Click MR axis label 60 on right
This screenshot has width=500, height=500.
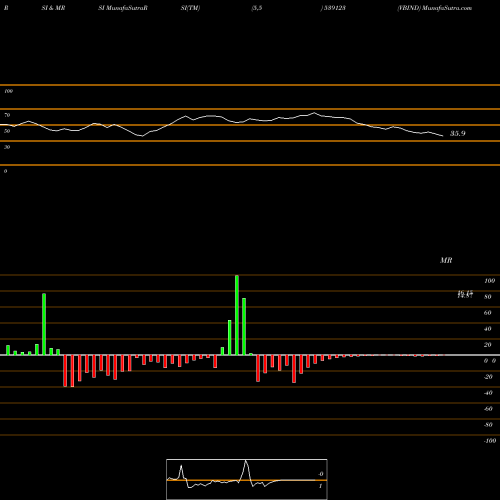point(488,313)
